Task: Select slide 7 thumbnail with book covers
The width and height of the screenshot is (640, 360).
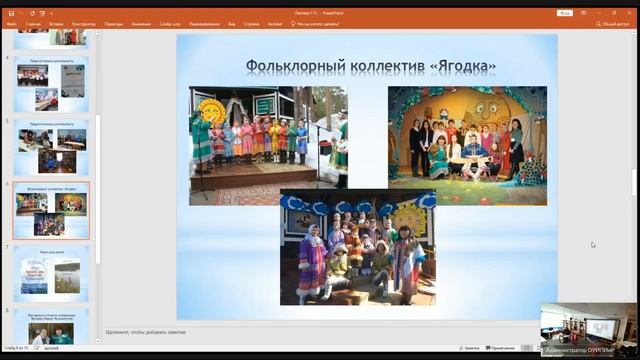Action: pyautogui.click(x=51, y=274)
